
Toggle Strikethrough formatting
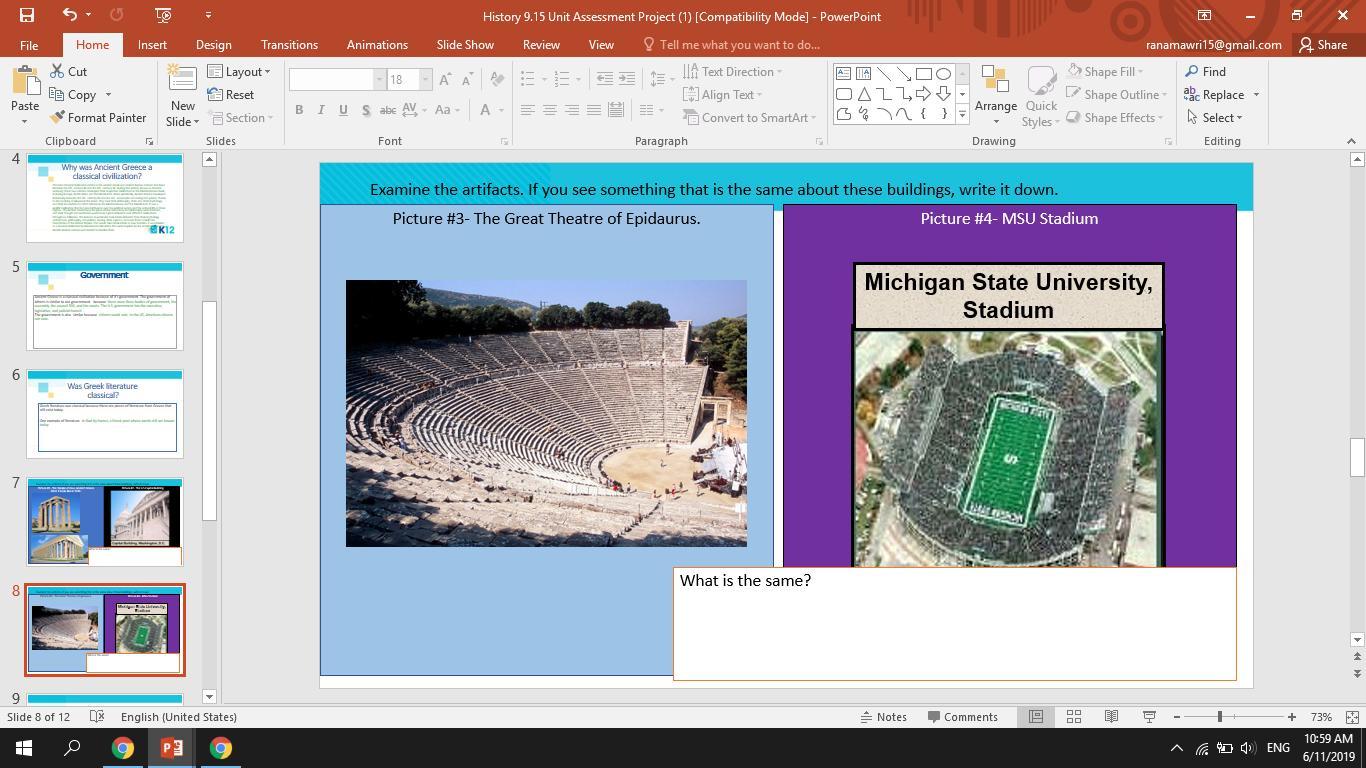(x=388, y=110)
